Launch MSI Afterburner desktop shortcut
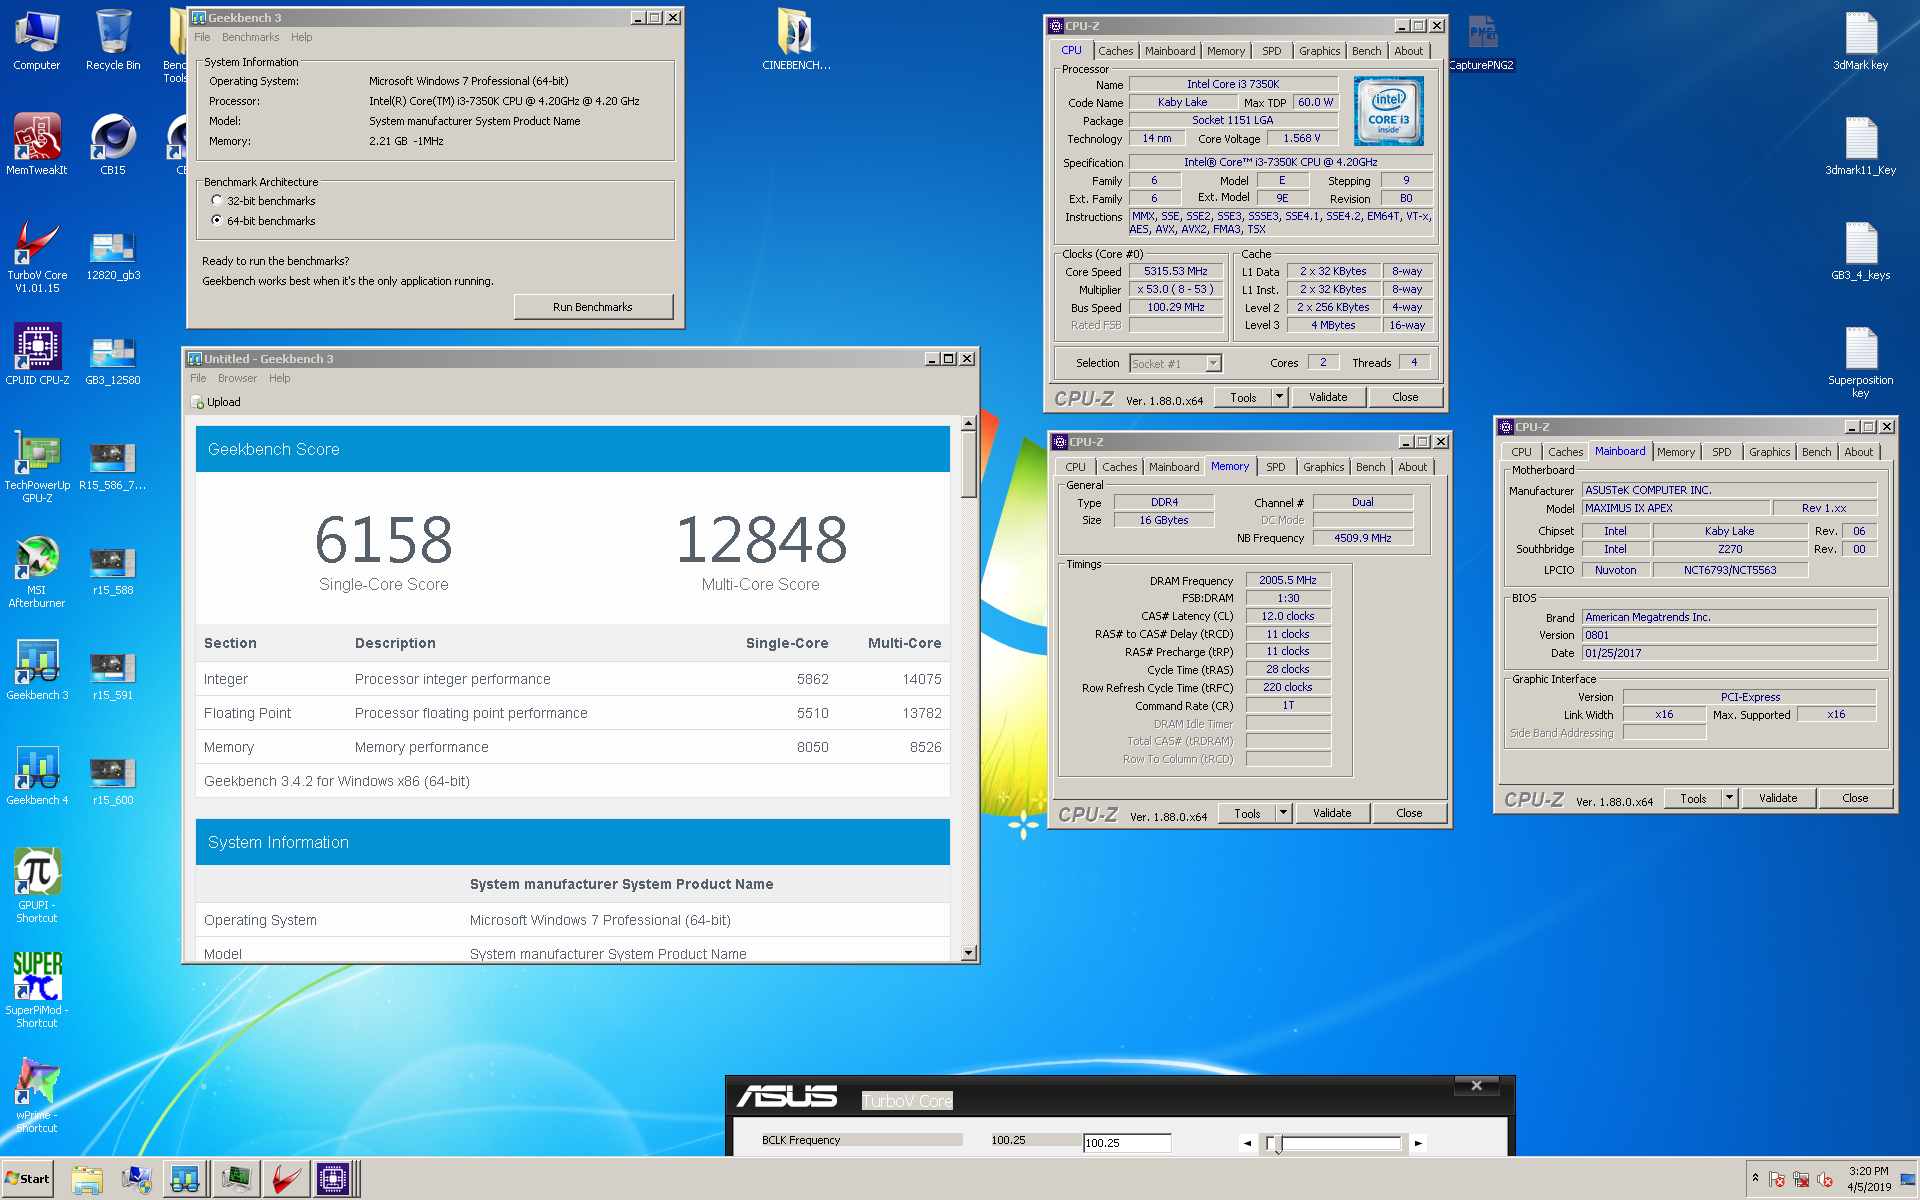This screenshot has width=1920, height=1200. pyautogui.click(x=37, y=572)
